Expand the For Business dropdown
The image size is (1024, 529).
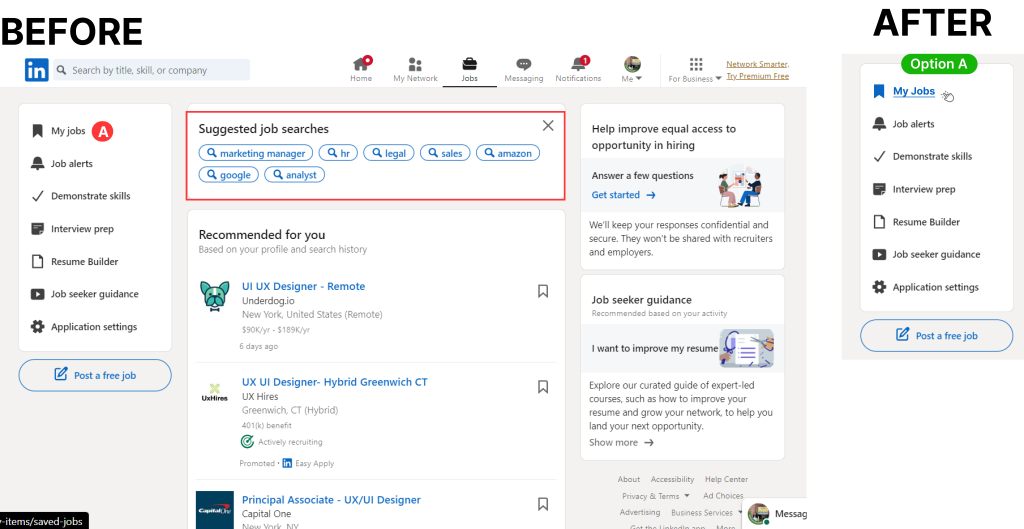pos(696,70)
